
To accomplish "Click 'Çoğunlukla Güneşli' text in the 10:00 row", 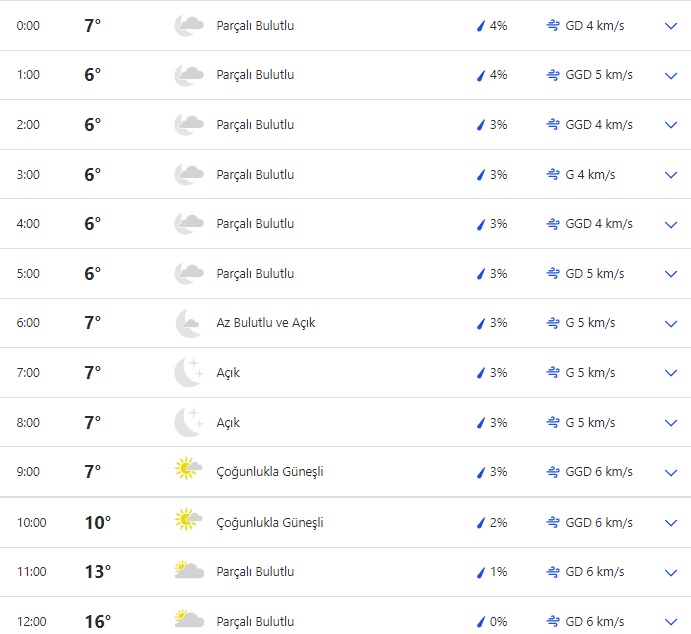I will [269, 523].
